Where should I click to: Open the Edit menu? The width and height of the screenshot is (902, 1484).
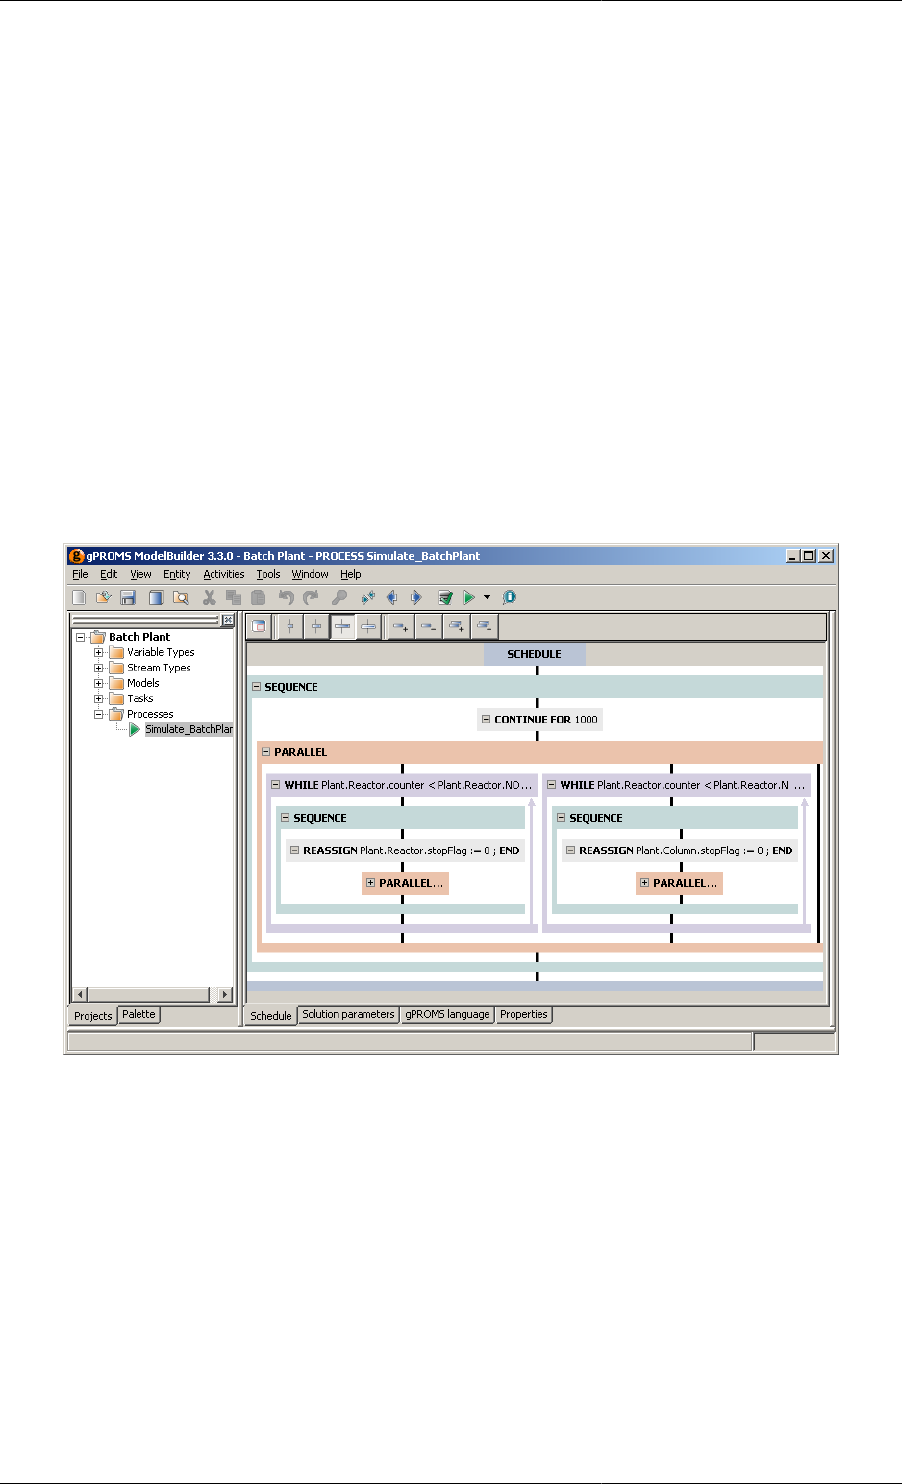[109, 575]
